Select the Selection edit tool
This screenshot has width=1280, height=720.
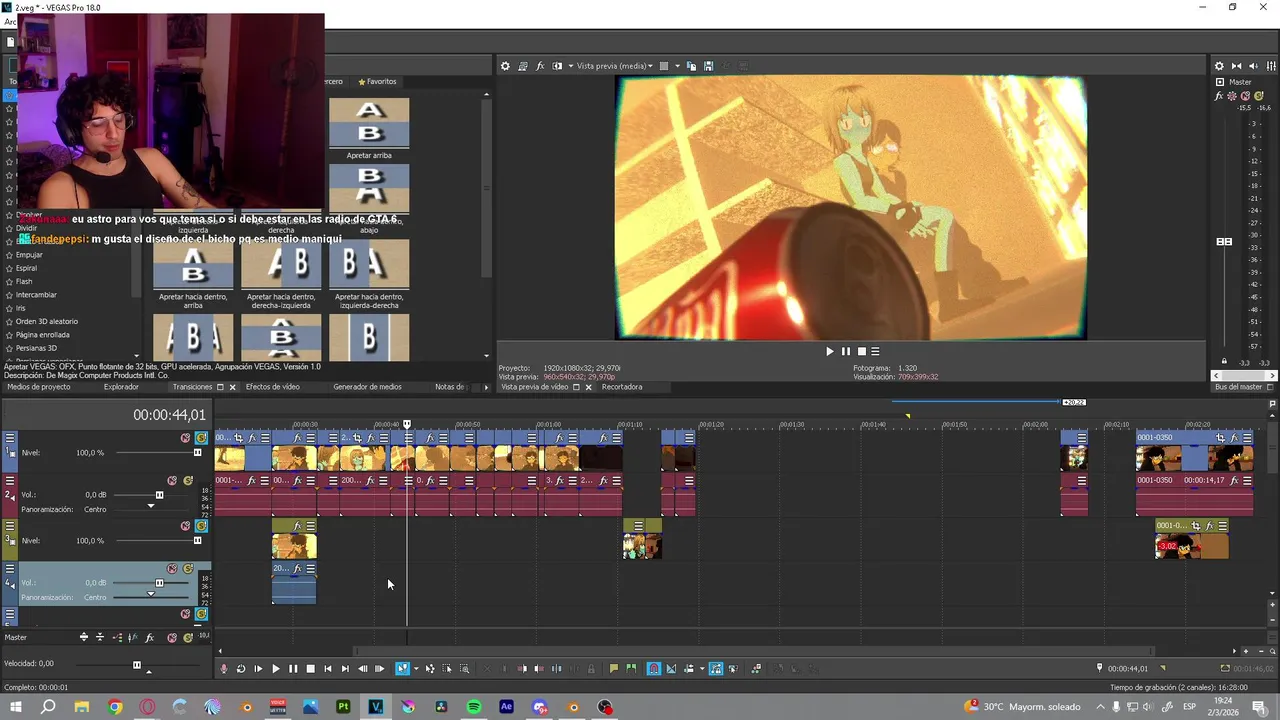pyautogui.click(x=447, y=669)
